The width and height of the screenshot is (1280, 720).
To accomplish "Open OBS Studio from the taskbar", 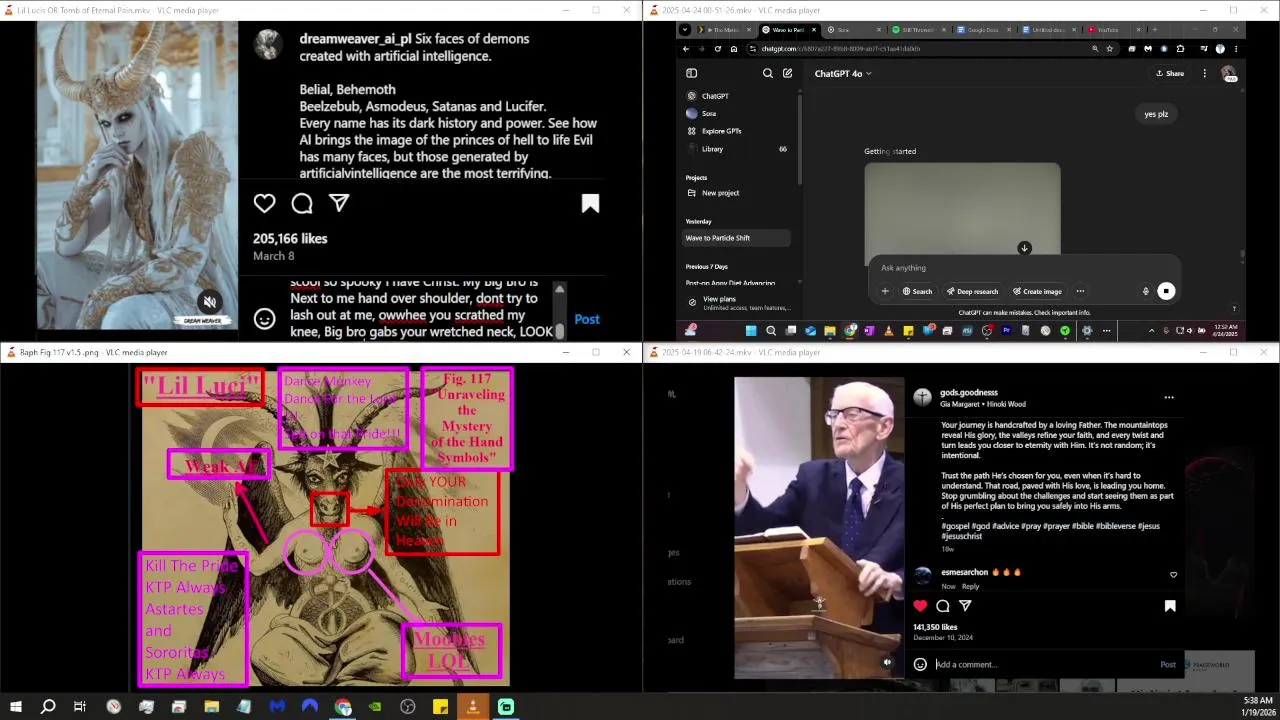I will coord(408,707).
